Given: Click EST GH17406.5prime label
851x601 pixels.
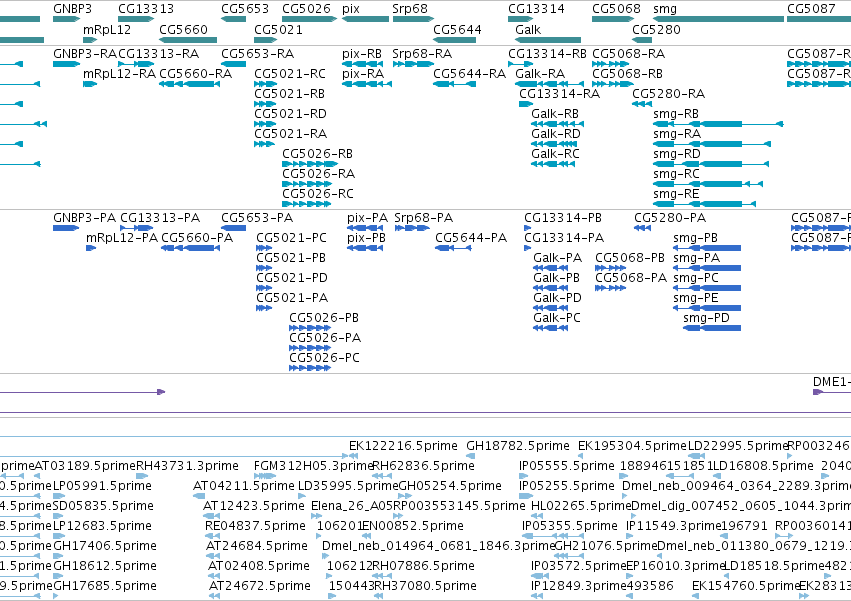Looking at the screenshot, I should point(105,546).
